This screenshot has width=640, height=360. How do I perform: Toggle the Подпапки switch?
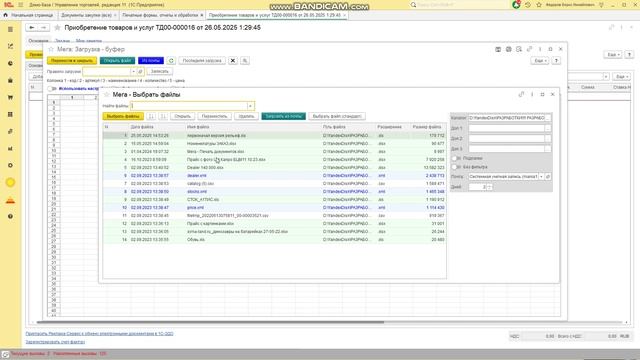tap(455, 158)
